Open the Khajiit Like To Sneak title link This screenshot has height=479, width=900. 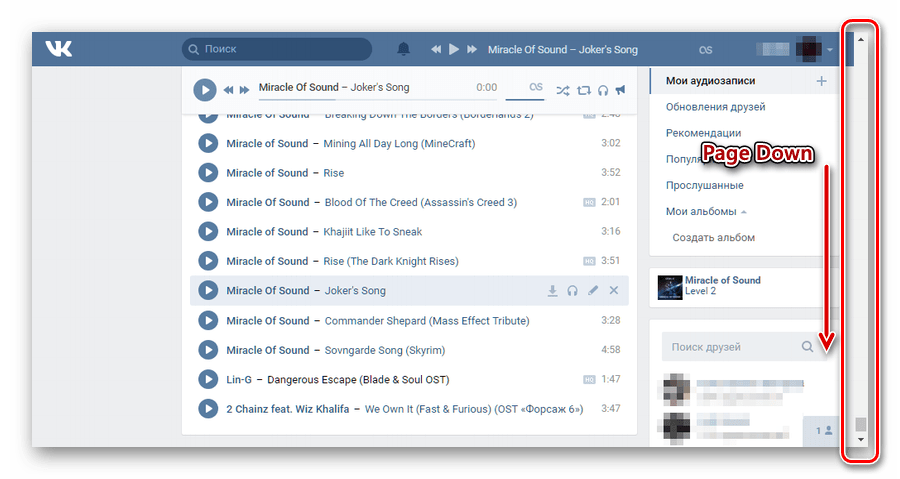click(x=373, y=232)
